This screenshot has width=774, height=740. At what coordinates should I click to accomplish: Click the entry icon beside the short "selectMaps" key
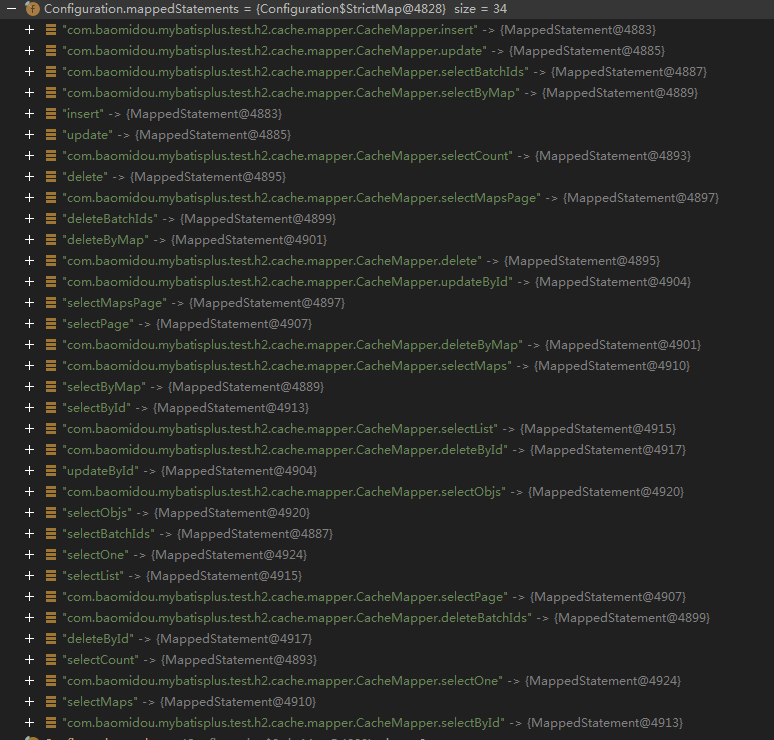pyautogui.click(x=51, y=702)
